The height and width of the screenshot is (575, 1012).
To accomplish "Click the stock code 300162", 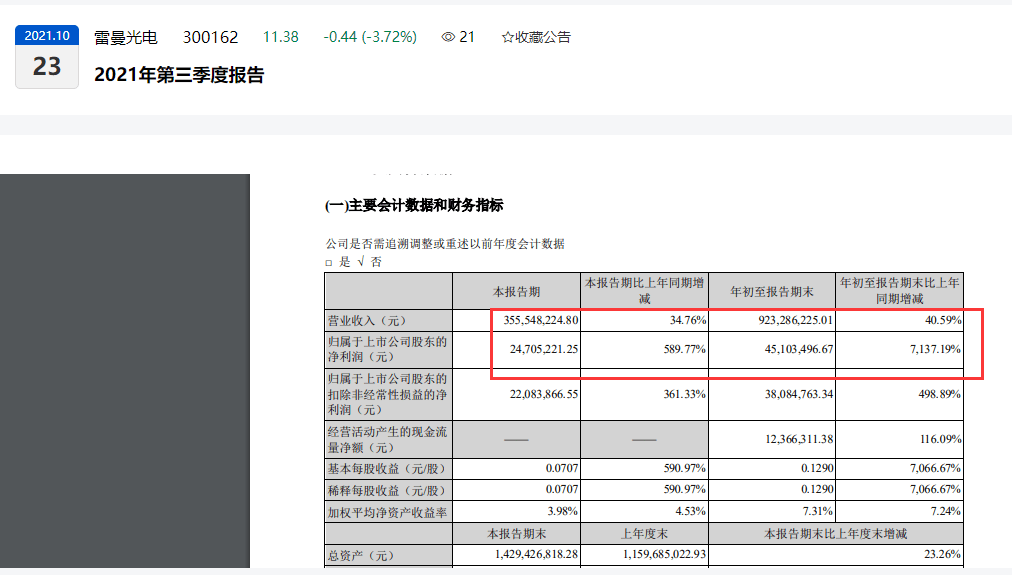I will pos(210,37).
